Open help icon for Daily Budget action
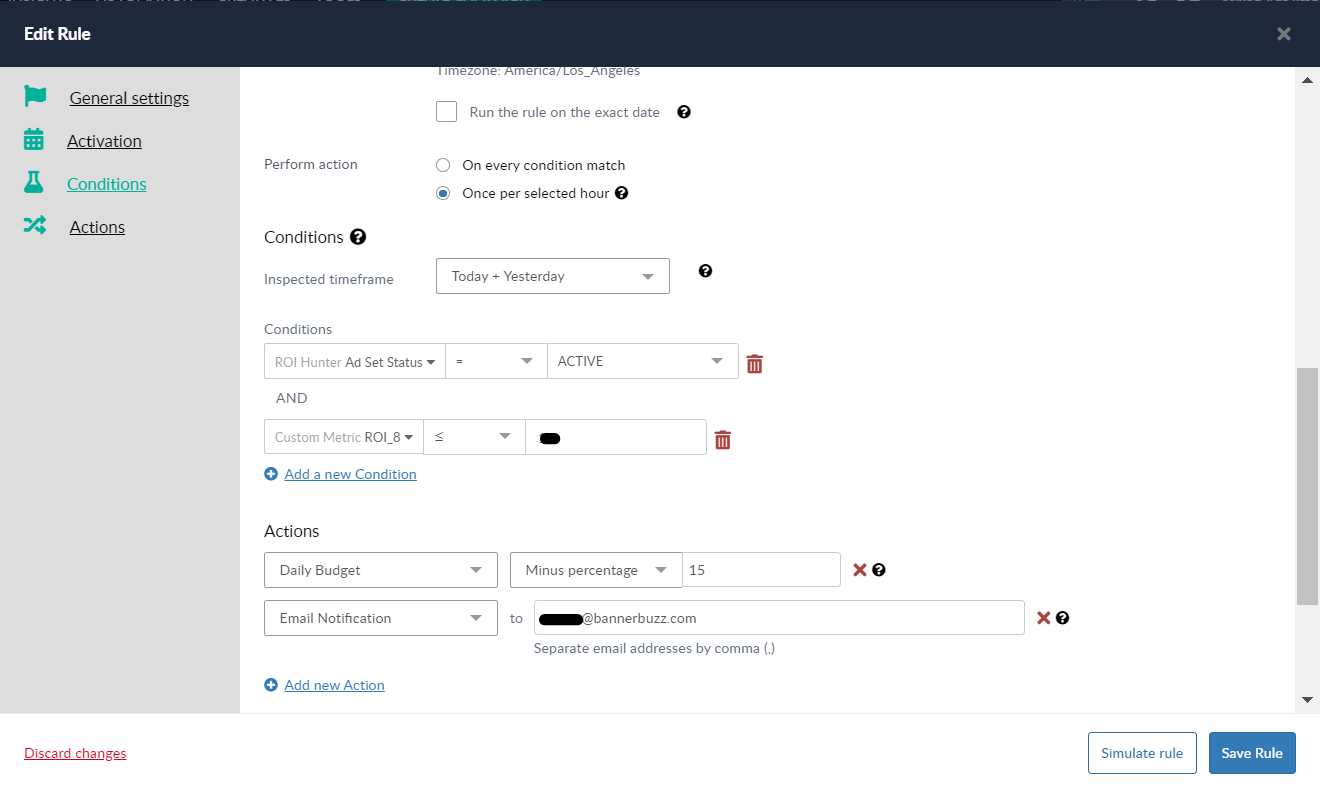Screen dimensions: 1320x791 coord(879,570)
